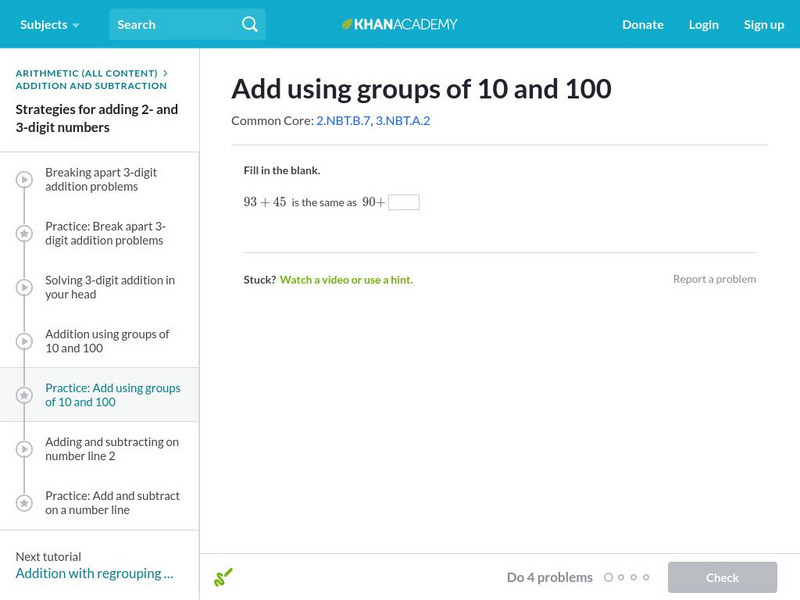
Task: Click the last problem progress circle
Action: coord(646,578)
